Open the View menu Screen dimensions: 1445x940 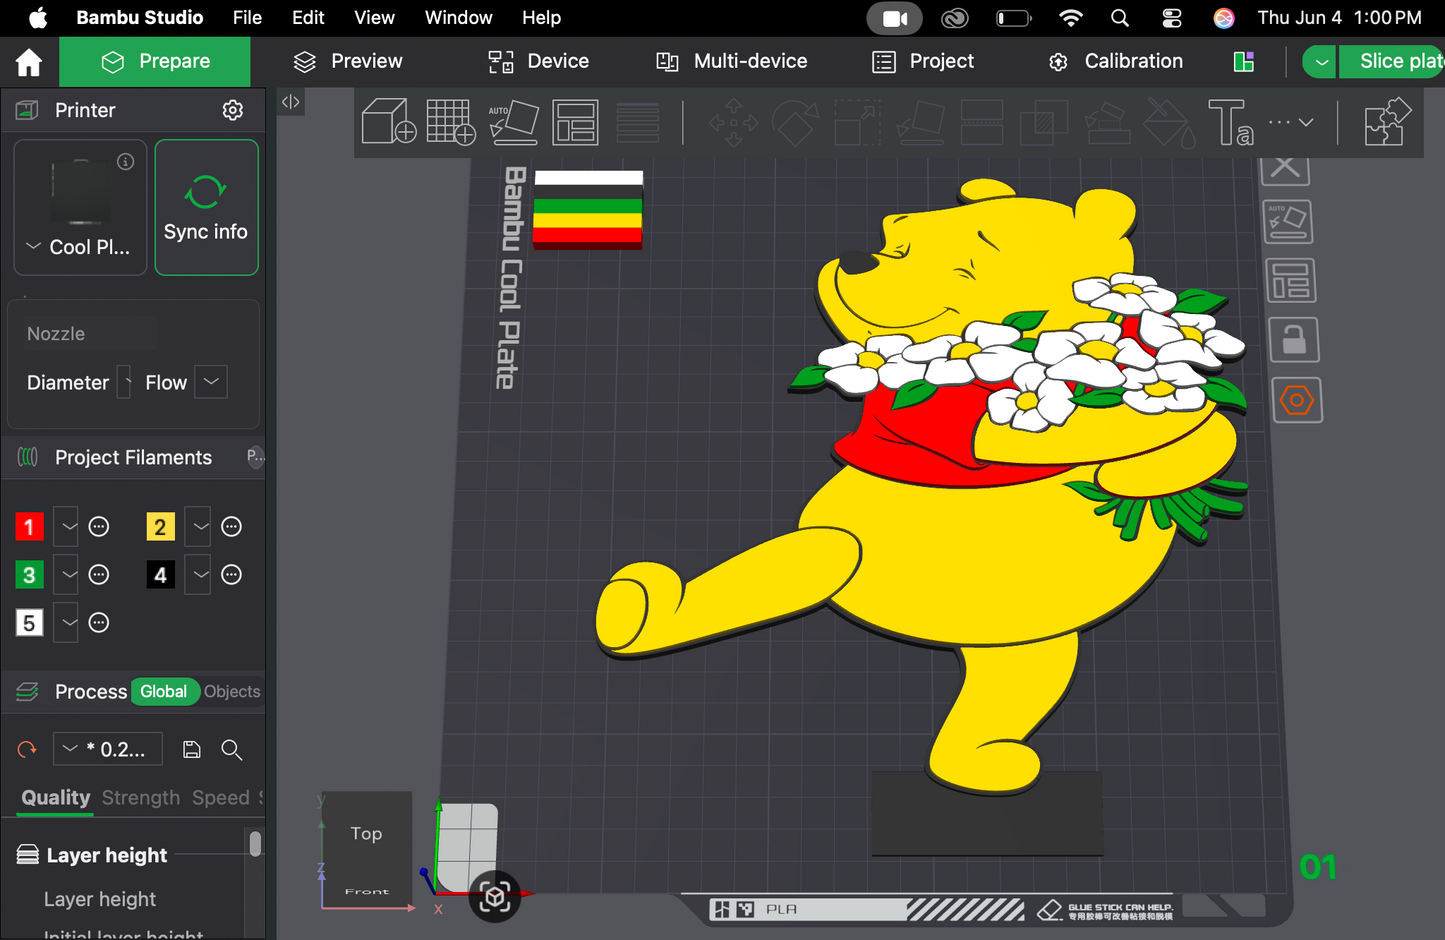[374, 18]
